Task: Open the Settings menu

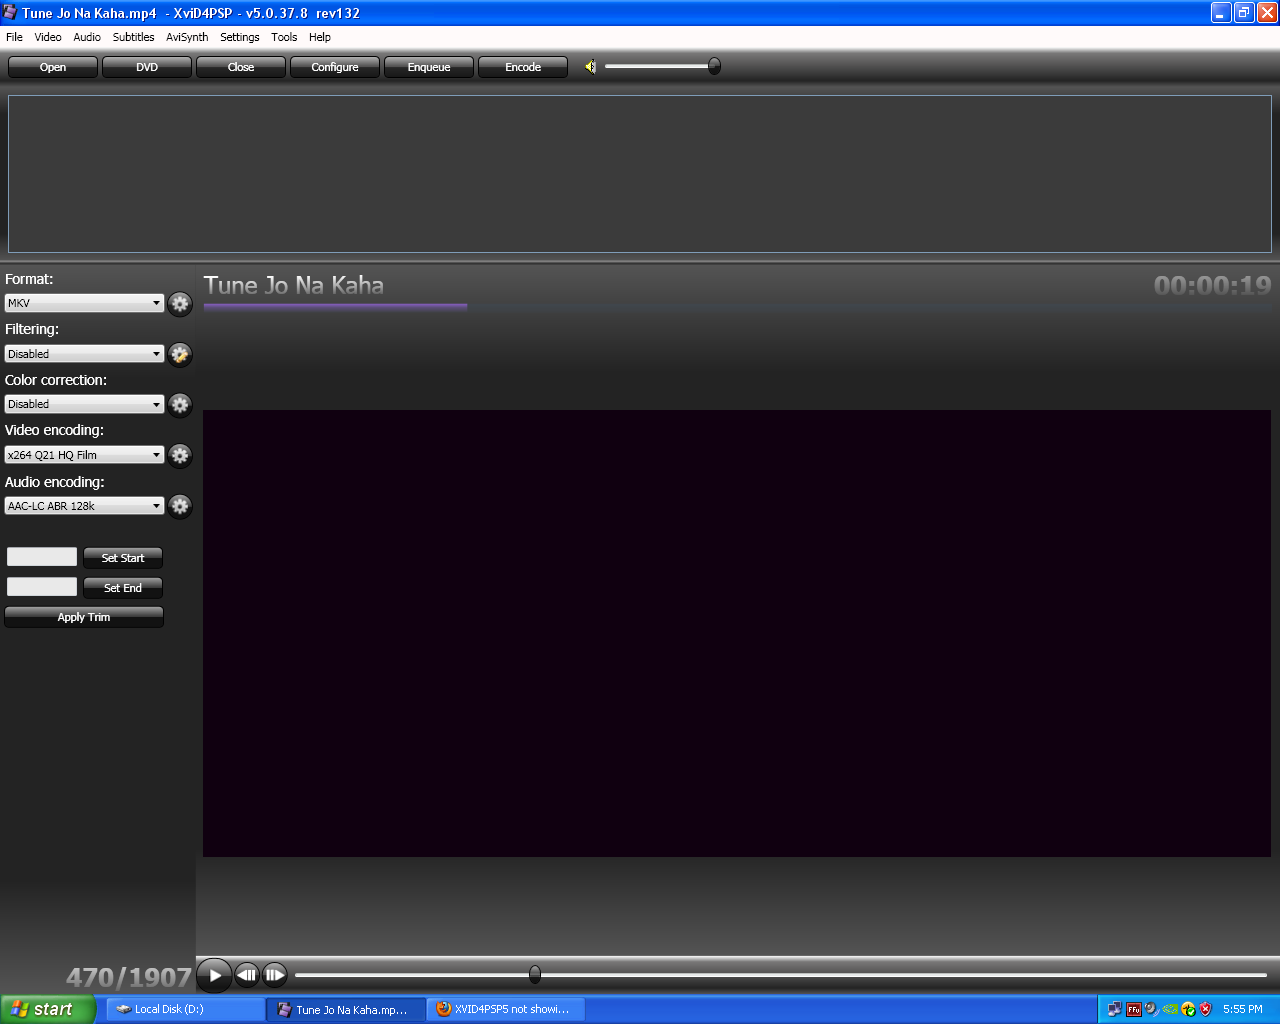Action: click(x=240, y=37)
